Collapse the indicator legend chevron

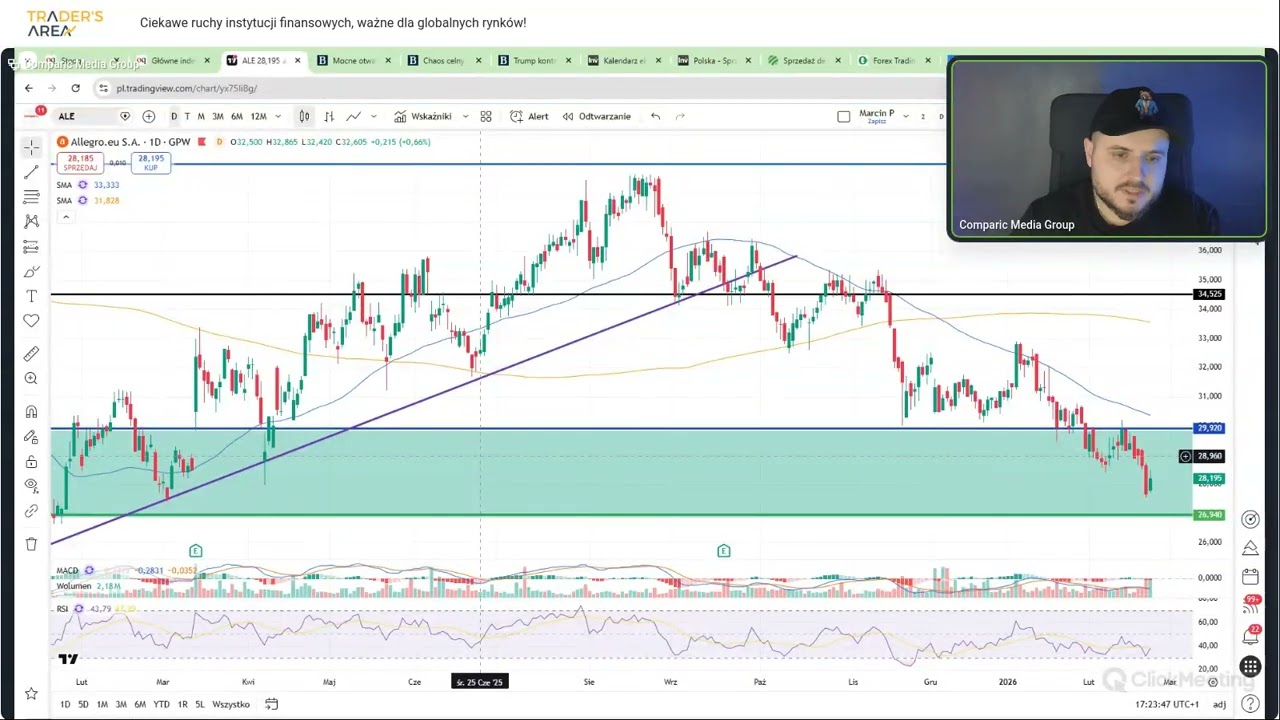tap(66, 217)
